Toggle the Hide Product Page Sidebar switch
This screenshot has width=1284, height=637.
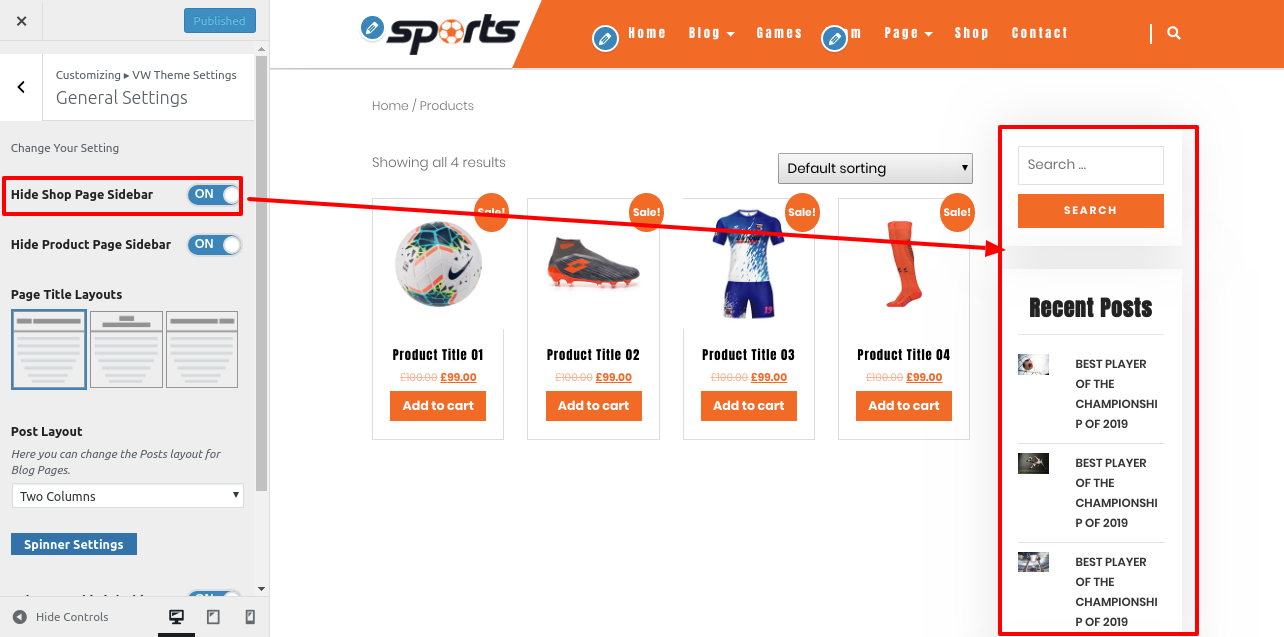[214, 244]
